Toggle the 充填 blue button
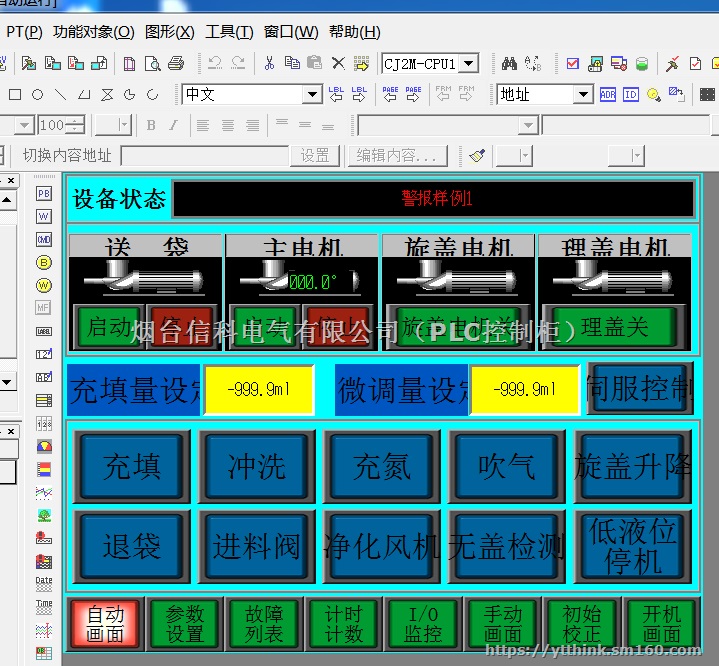The image size is (719, 666). (x=132, y=466)
